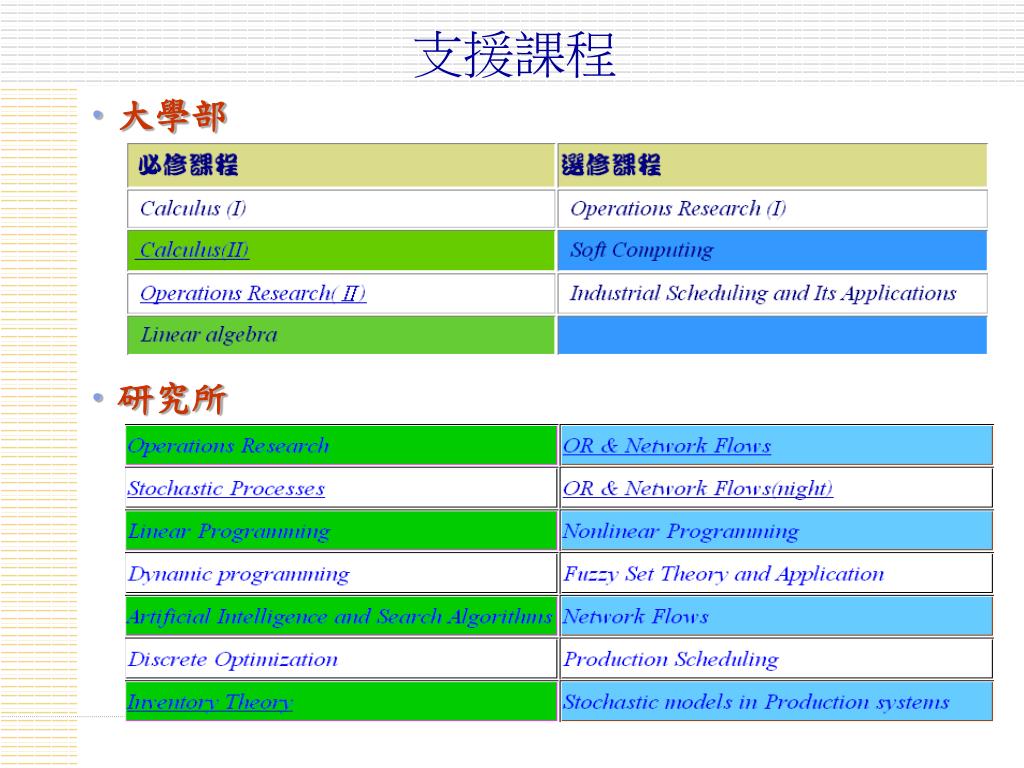Open the Calculus(II) hyperlink
Viewport: 1024px width, 768px height.
click(194, 250)
